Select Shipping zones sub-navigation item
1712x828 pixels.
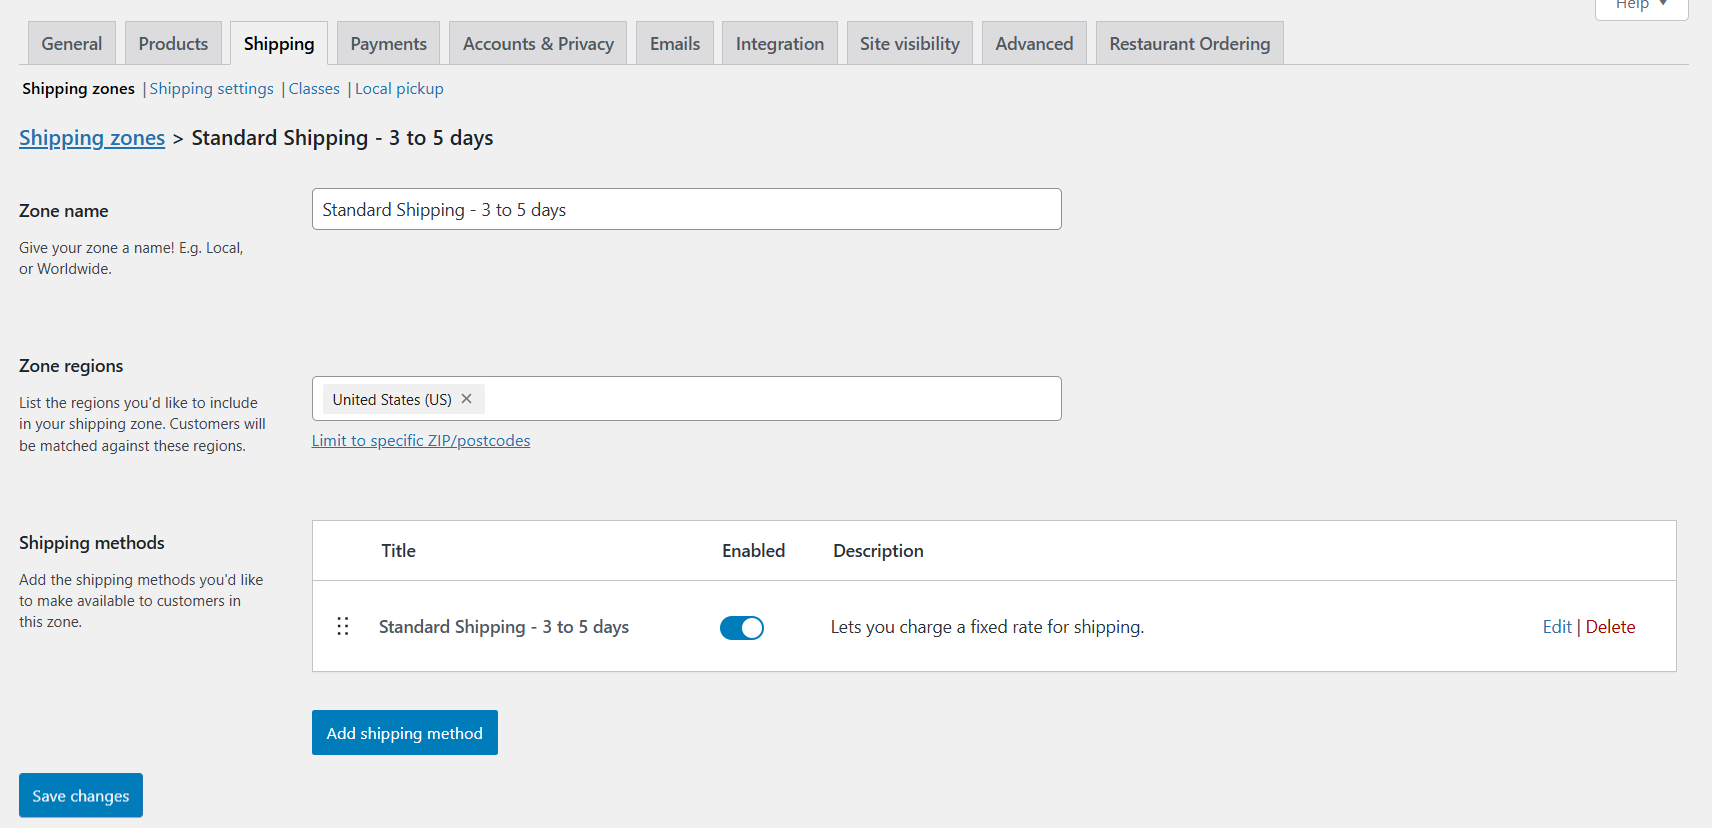coord(78,88)
